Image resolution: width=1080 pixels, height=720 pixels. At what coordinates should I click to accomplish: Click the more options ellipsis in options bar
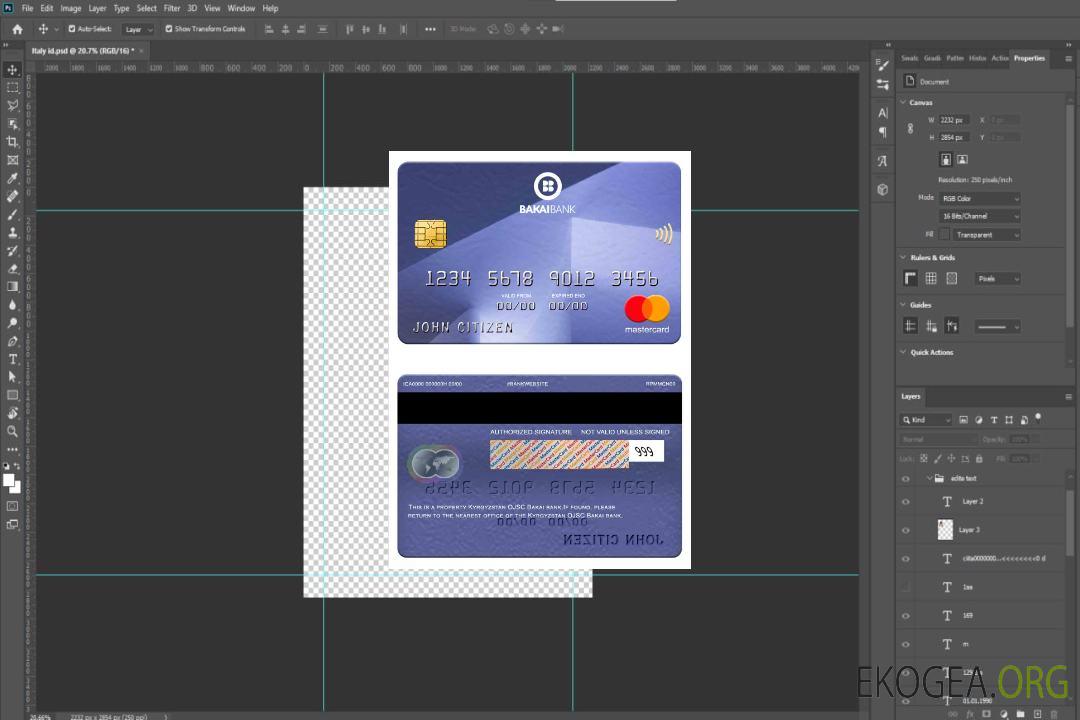[x=430, y=29]
